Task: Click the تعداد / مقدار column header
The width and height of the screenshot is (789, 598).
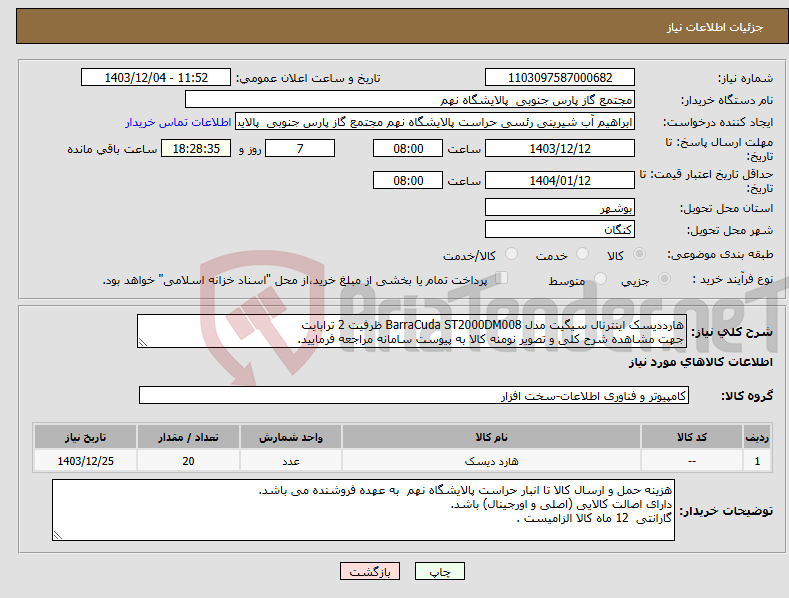Action: click(188, 437)
